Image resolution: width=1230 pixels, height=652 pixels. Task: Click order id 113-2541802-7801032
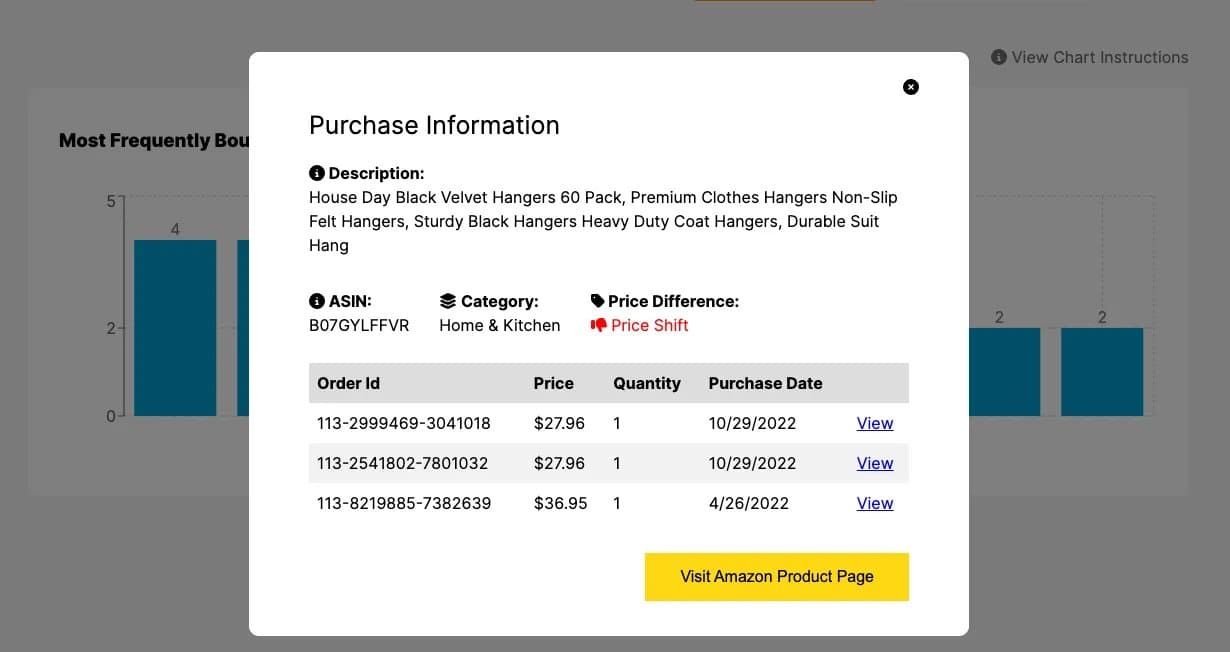click(403, 463)
